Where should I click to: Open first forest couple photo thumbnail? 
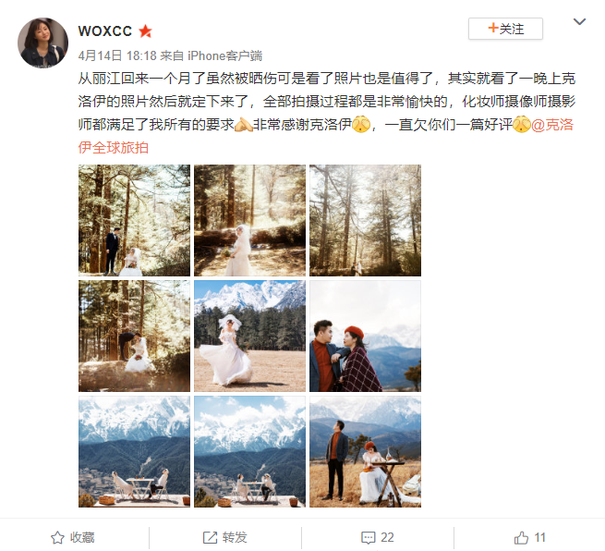tap(134, 220)
